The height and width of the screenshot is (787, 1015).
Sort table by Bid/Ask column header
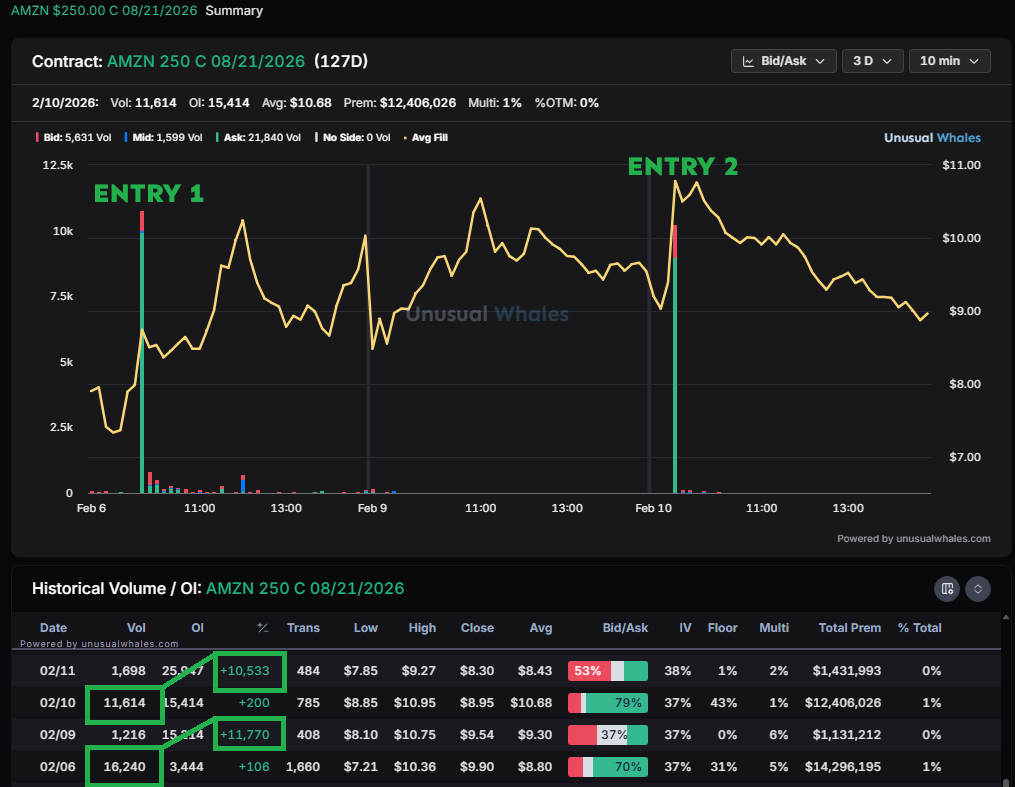point(625,628)
